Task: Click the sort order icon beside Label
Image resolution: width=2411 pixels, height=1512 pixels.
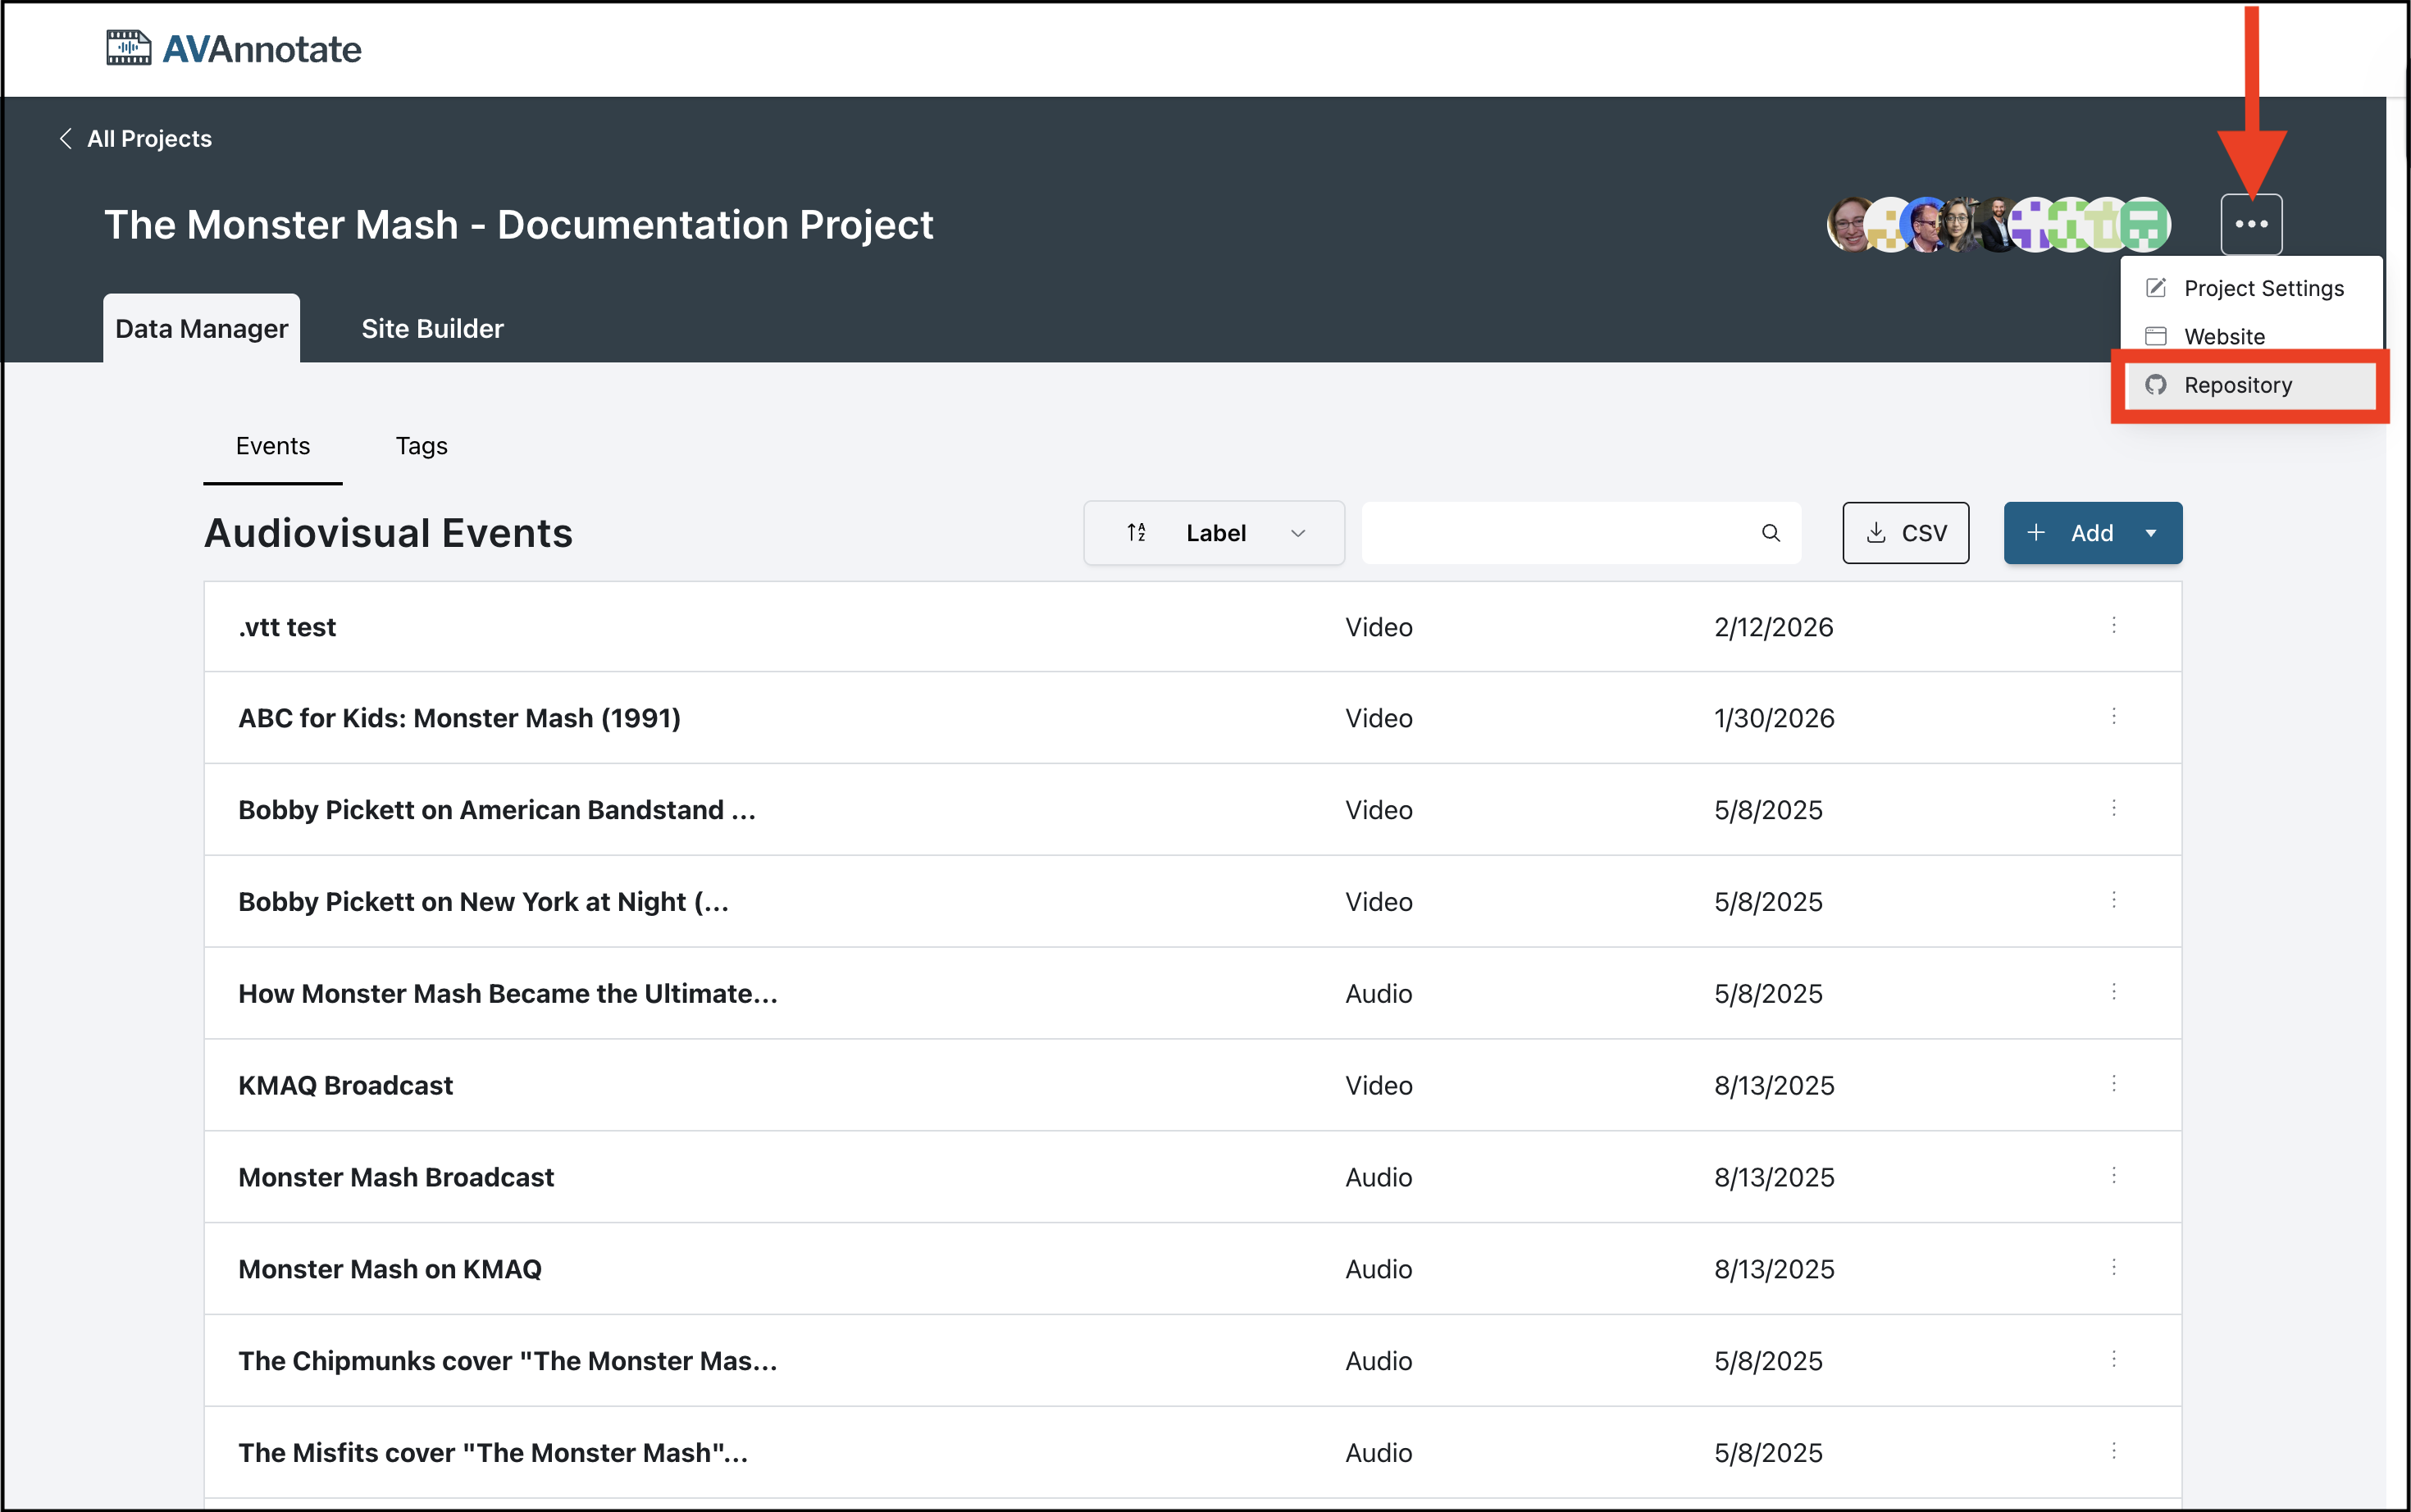Action: click(x=1136, y=533)
